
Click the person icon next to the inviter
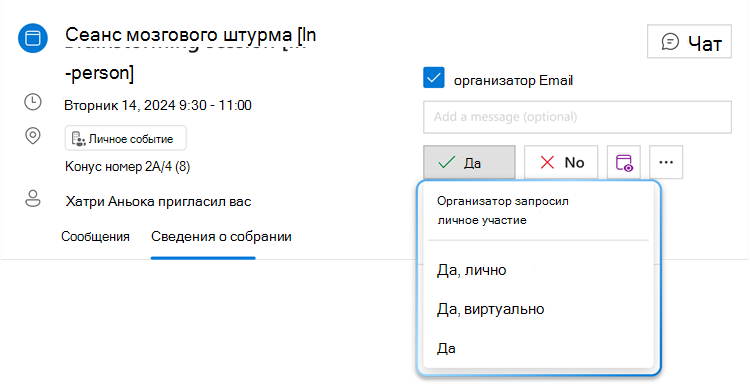[x=33, y=199]
